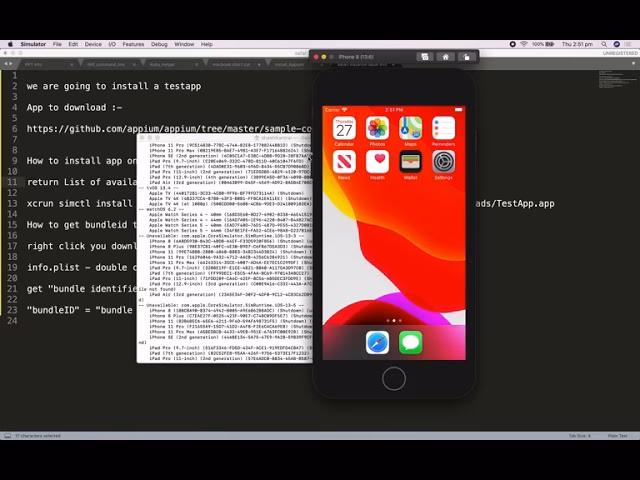Open Messages from the simulator dock
Image resolution: width=640 pixels, height=480 pixels.
tap(410, 342)
